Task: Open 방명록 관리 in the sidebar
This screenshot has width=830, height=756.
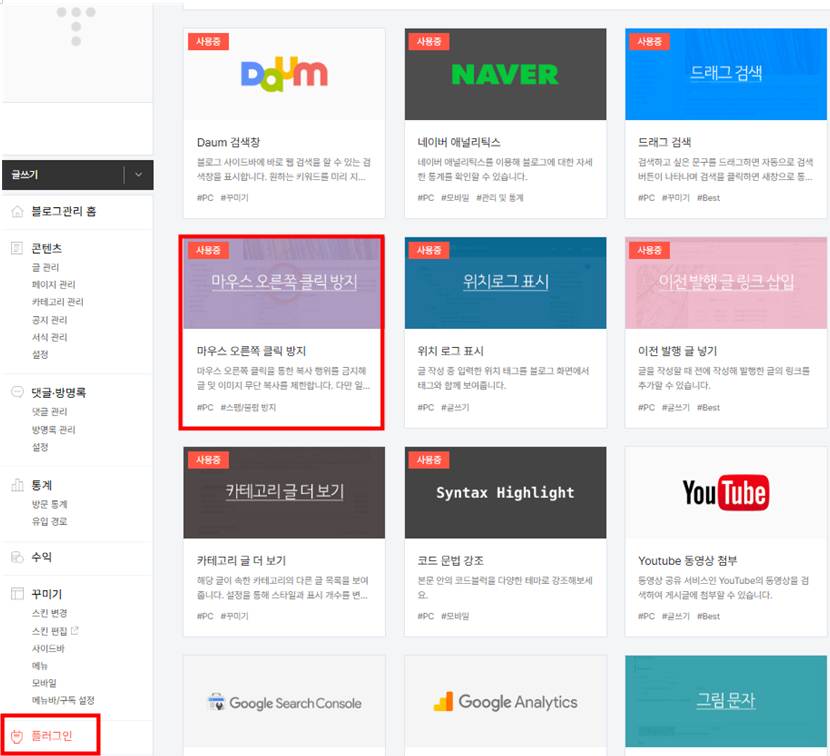Action: pyautogui.click(x=53, y=429)
